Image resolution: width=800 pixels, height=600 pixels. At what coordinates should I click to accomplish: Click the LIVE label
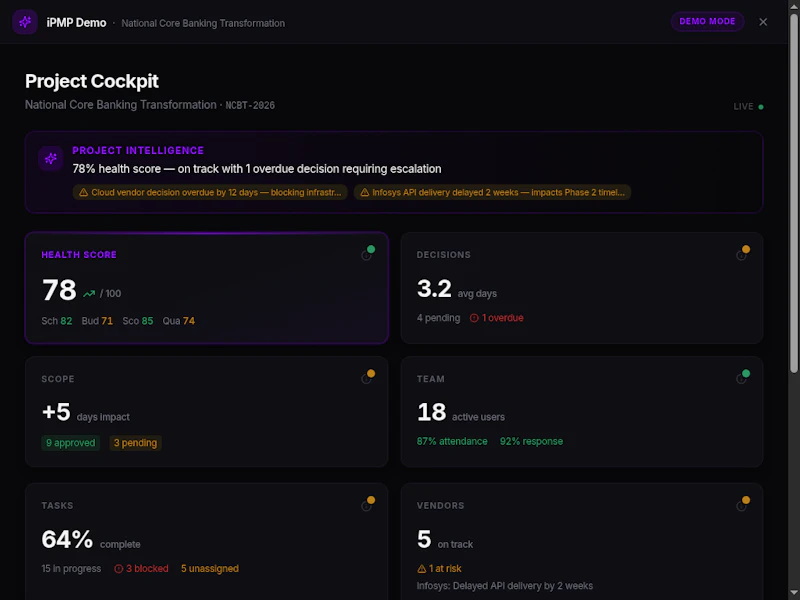pos(743,107)
